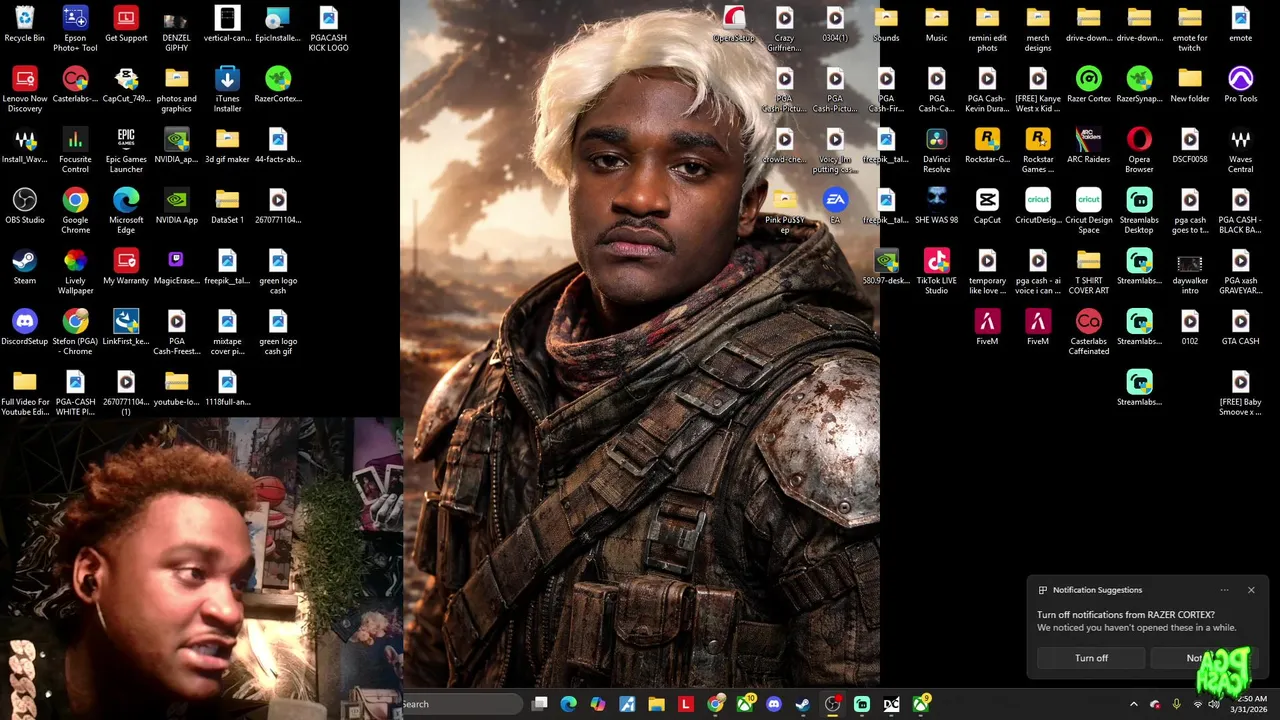This screenshot has width=1280, height=720.
Task: Open the Music folder
Action: click(936, 25)
